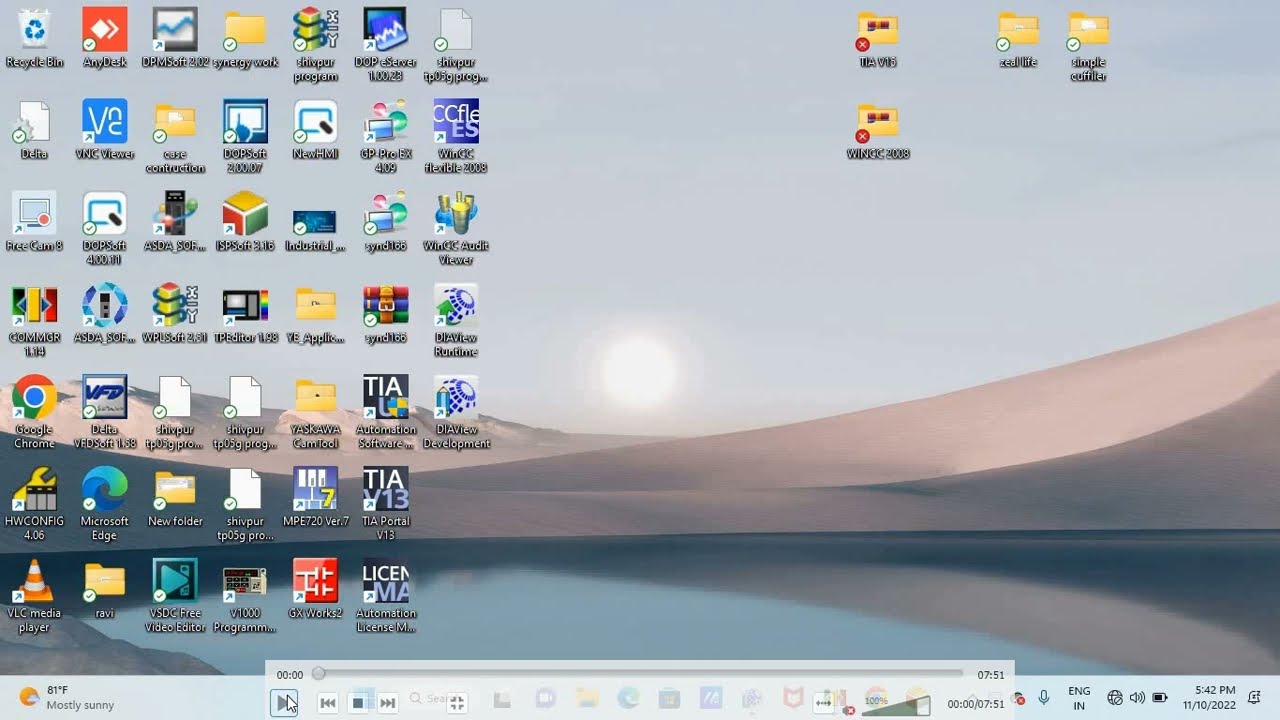Select the Microsoft Edge desktop icon

click(x=105, y=505)
